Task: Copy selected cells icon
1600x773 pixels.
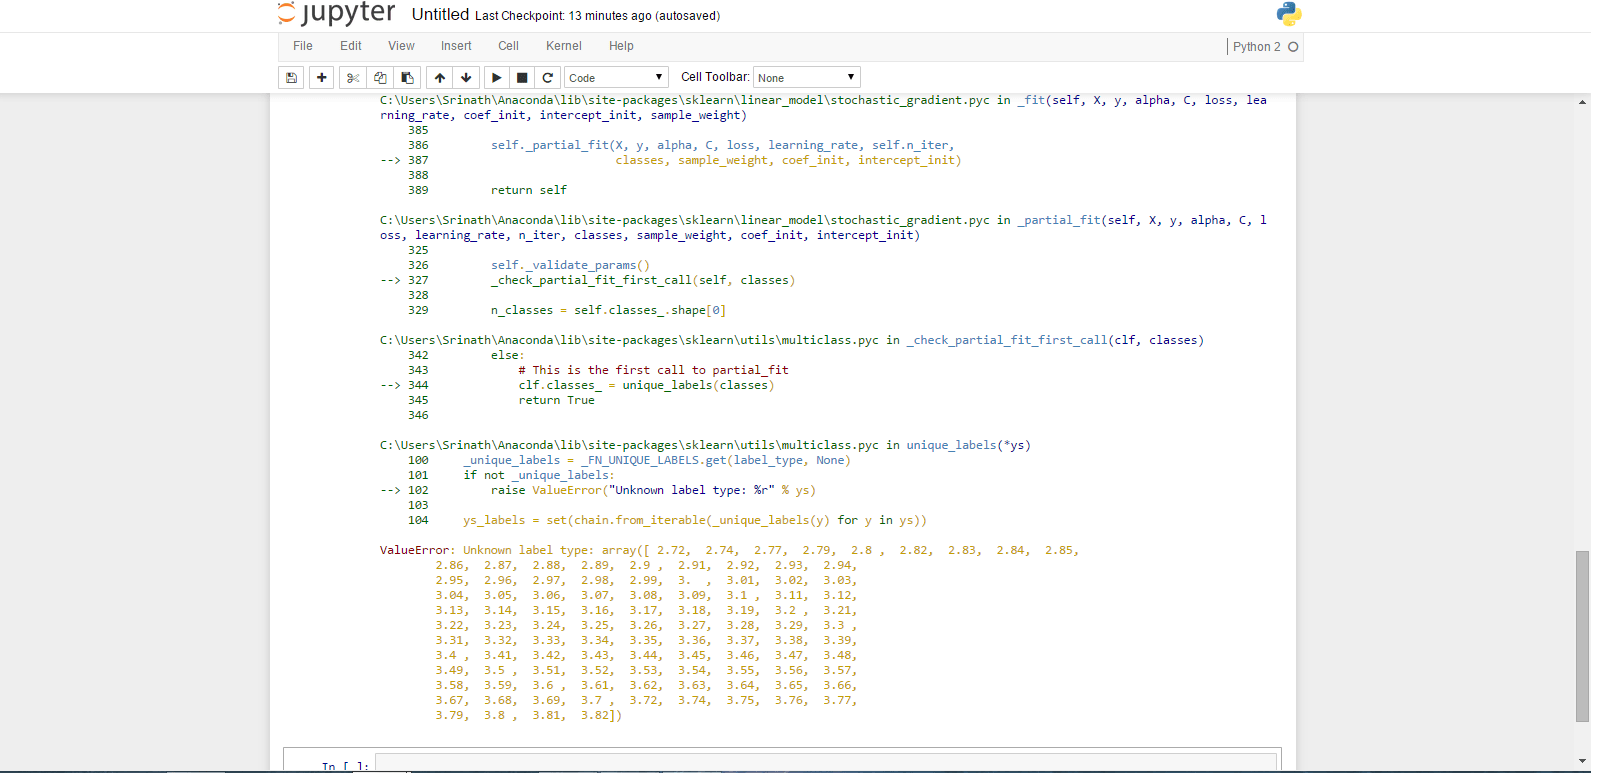Action: (380, 77)
